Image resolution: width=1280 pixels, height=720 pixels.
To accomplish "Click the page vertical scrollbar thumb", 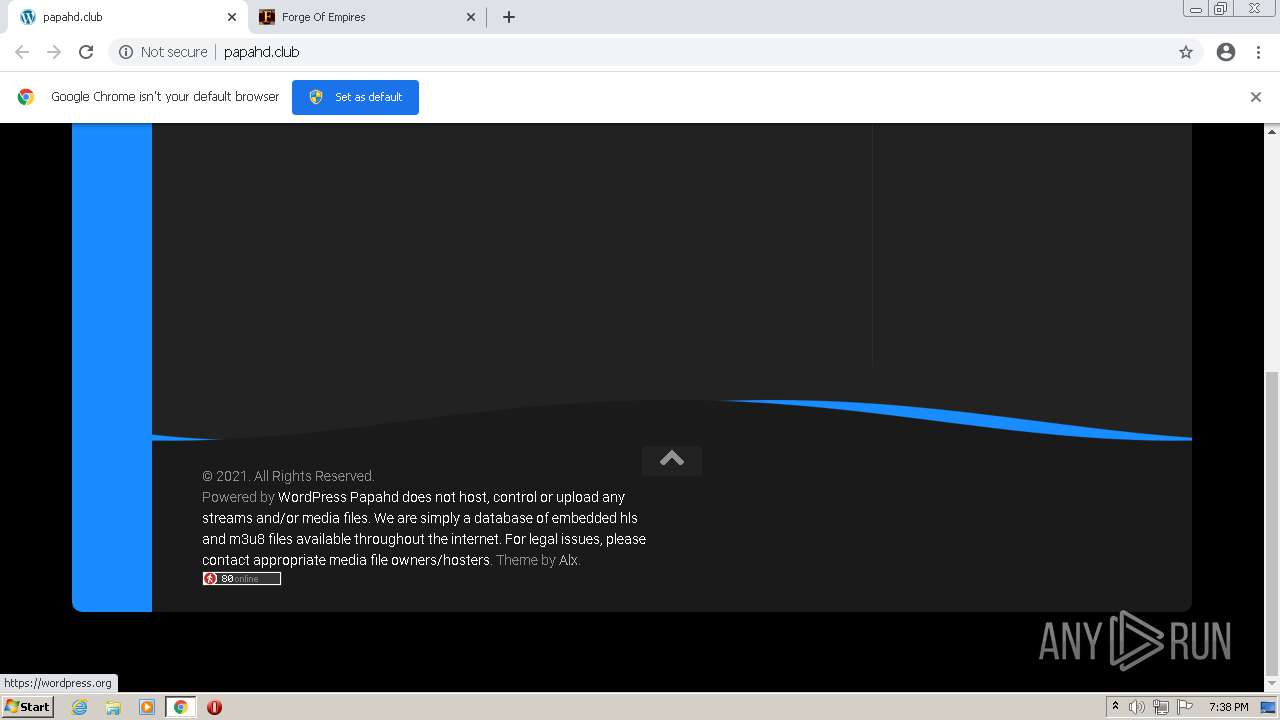I will click(x=1272, y=523).
